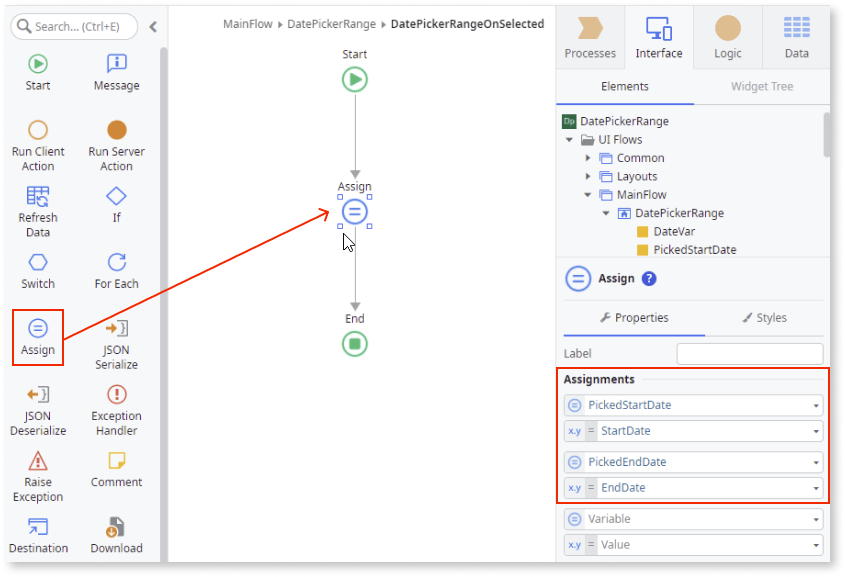Open the StartDate value dropdown
Viewport: 845px width, 577px height.
pos(814,430)
